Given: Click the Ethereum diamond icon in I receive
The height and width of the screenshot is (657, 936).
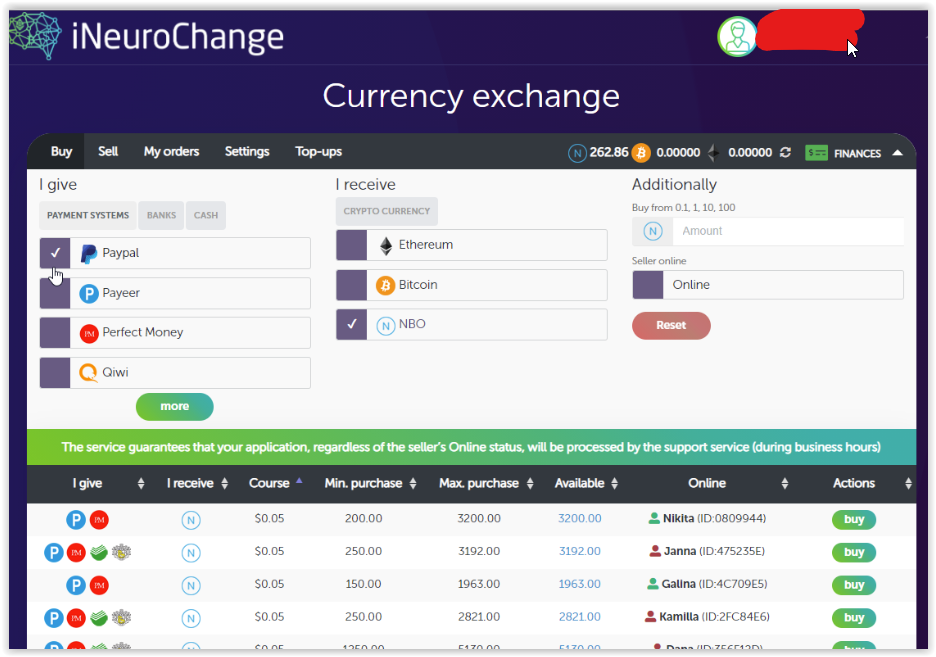Looking at the screenshot, I should 386,246.
